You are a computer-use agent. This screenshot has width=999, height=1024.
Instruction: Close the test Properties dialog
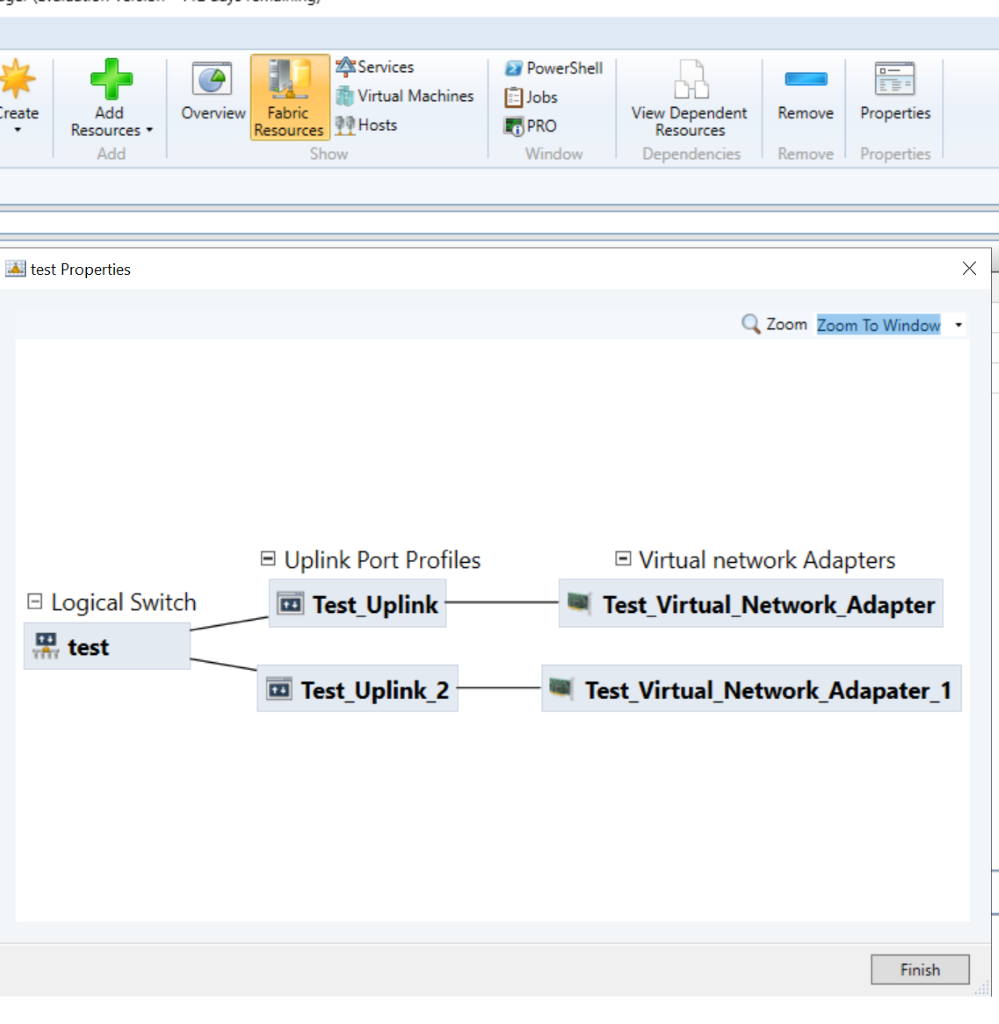(969, 268)
